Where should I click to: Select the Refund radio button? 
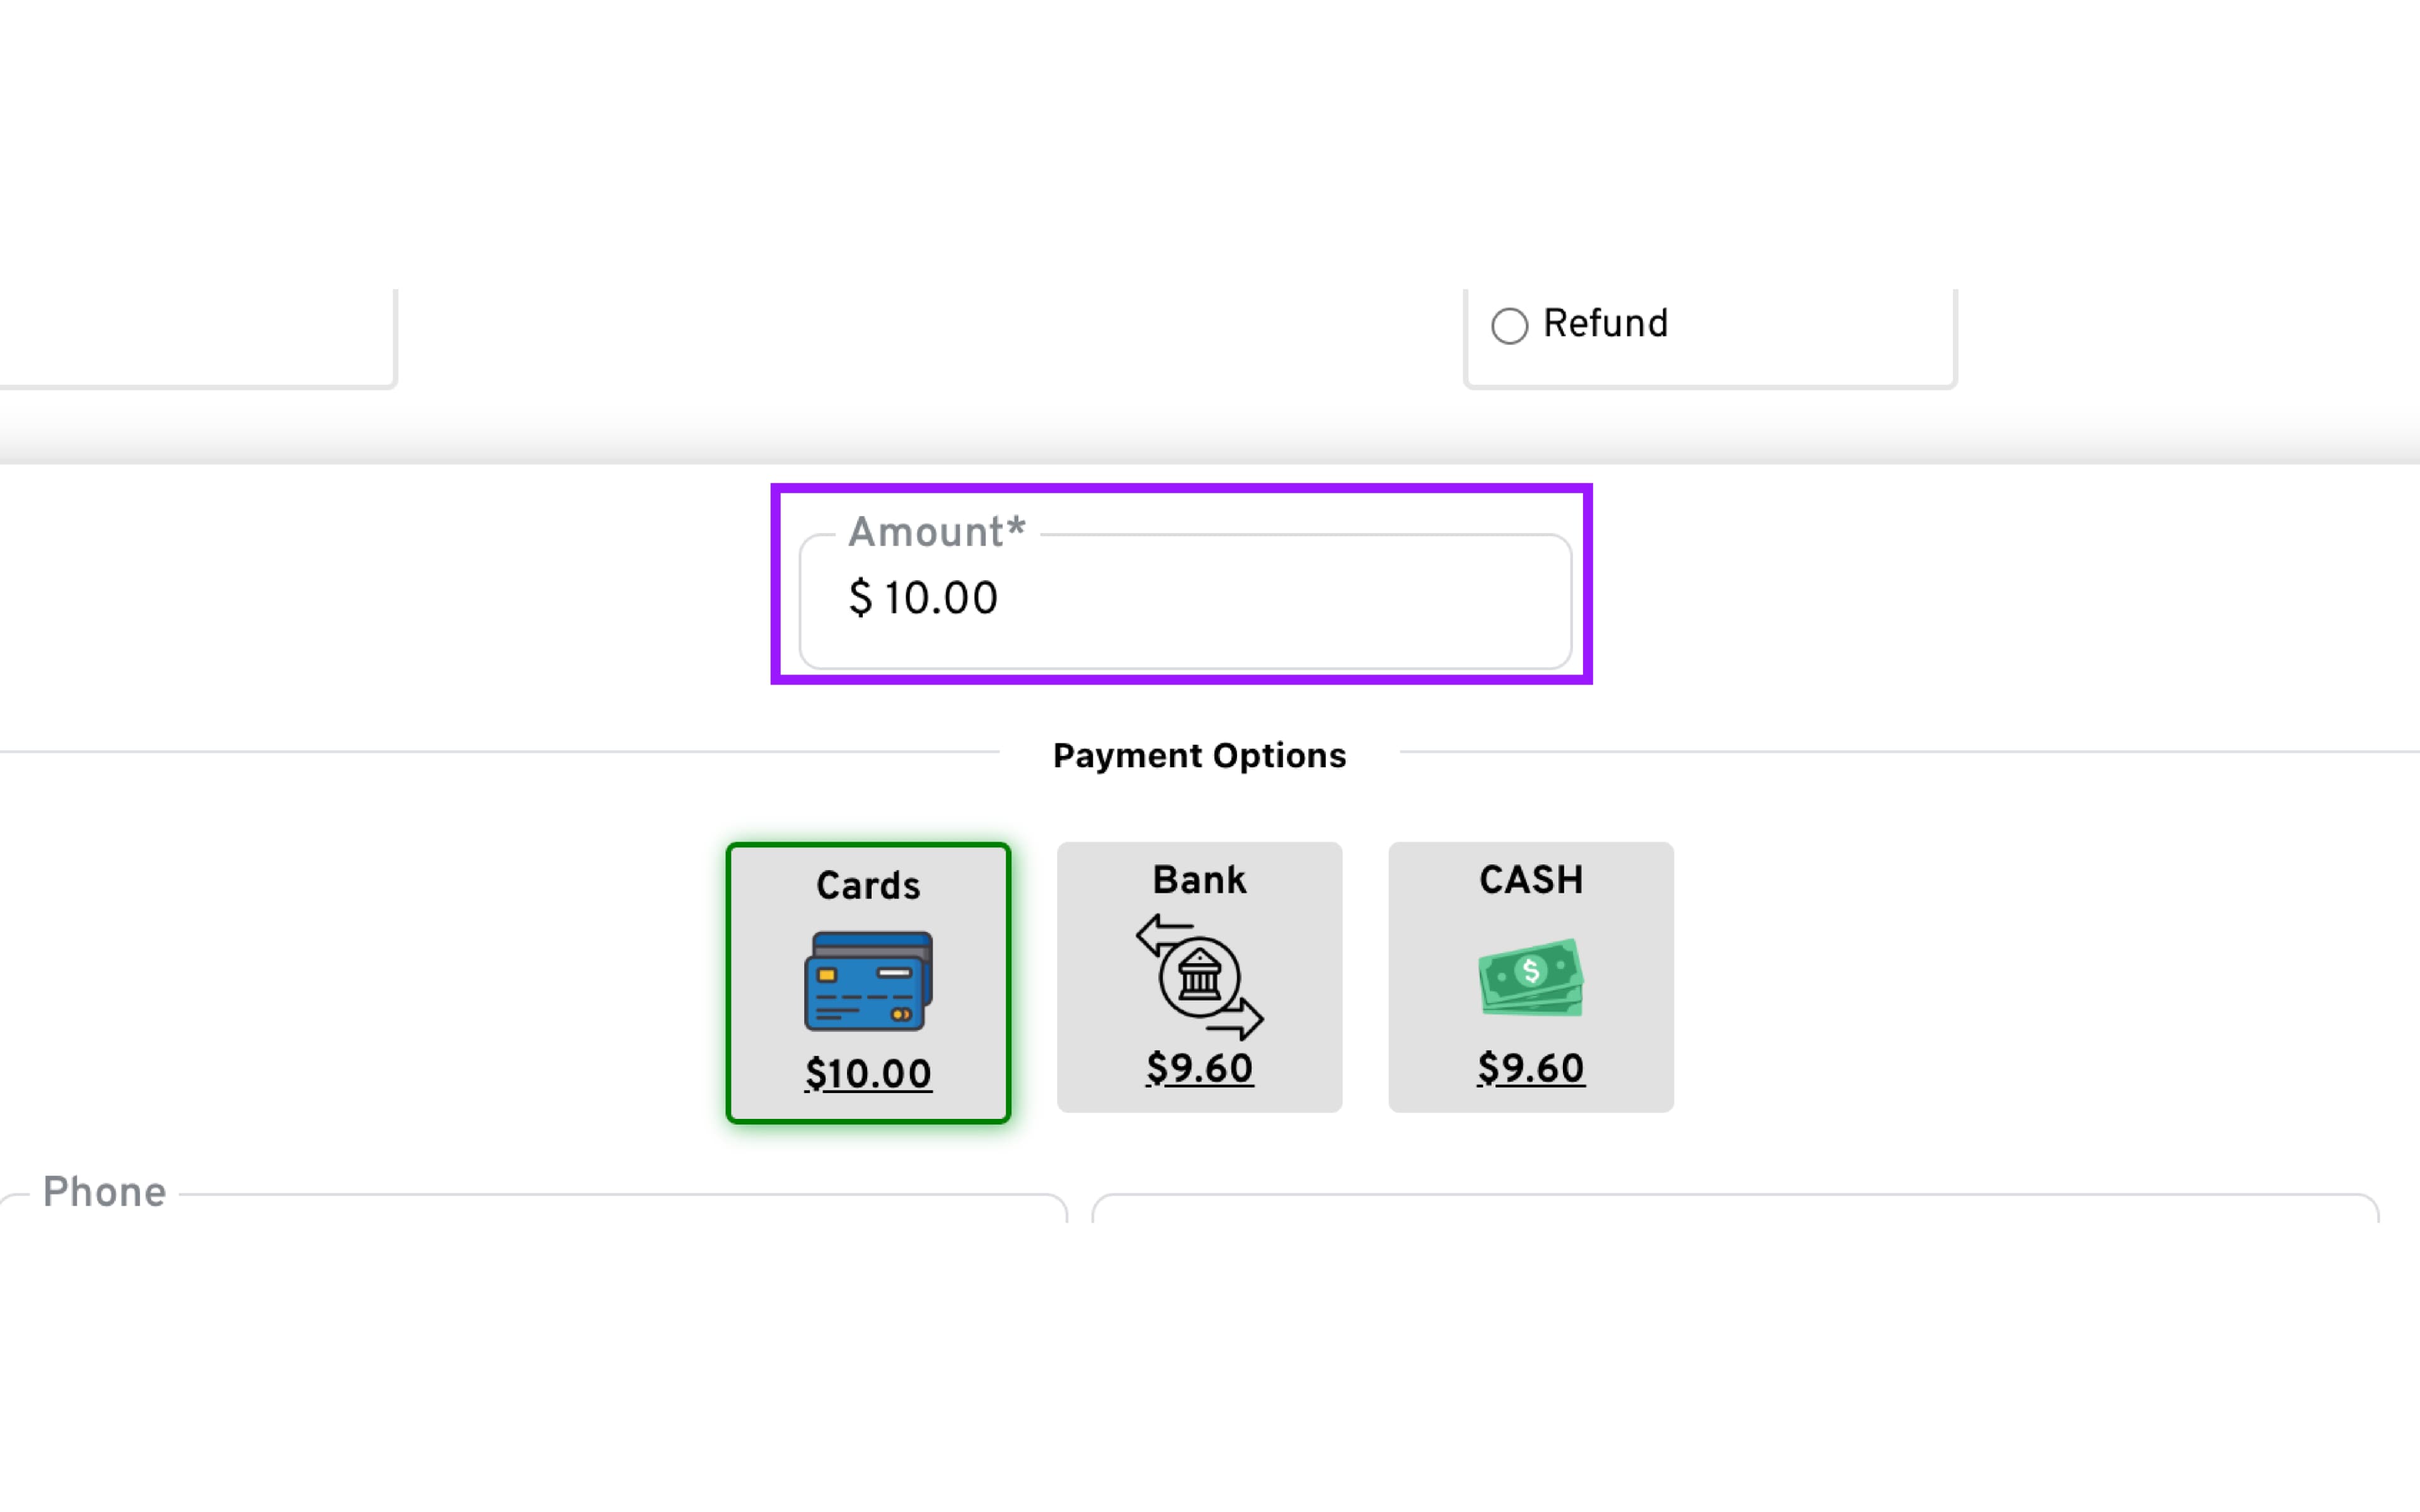pyautogui.click(x=1509, y=326)
